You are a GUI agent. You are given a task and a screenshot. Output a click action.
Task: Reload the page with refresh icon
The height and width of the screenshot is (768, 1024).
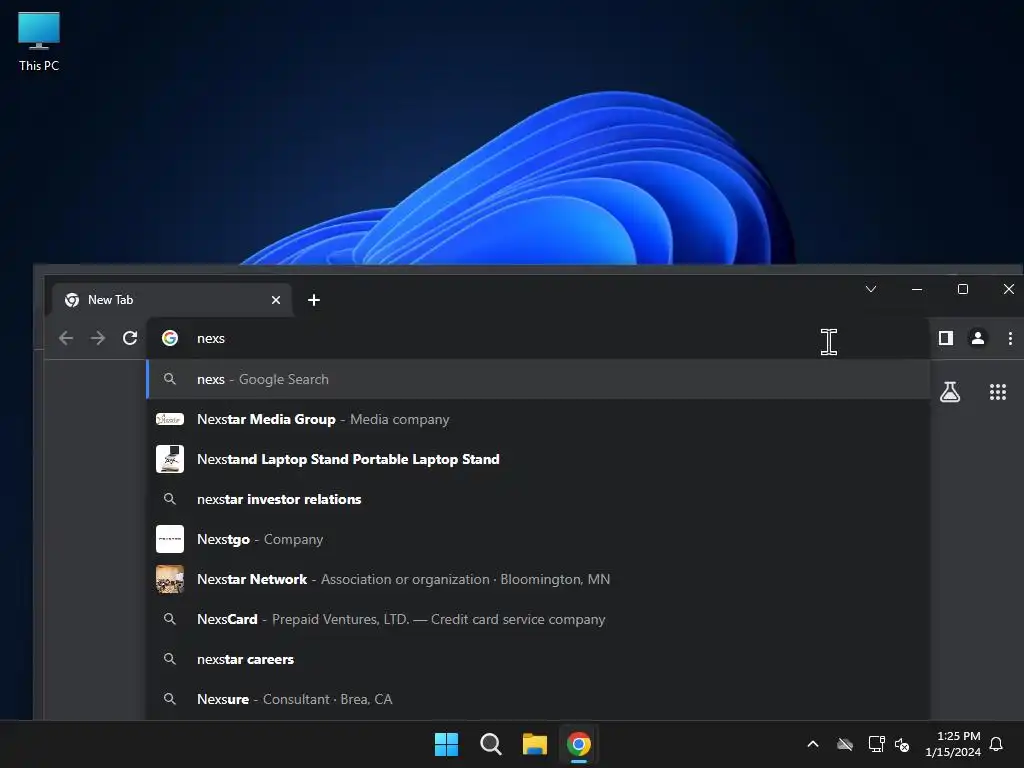coord(130,338)
